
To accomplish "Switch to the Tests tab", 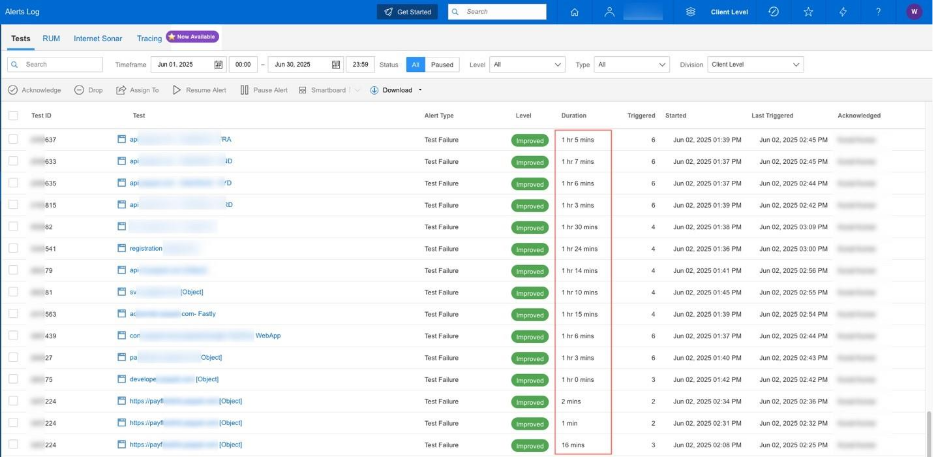I will (21, 38).
